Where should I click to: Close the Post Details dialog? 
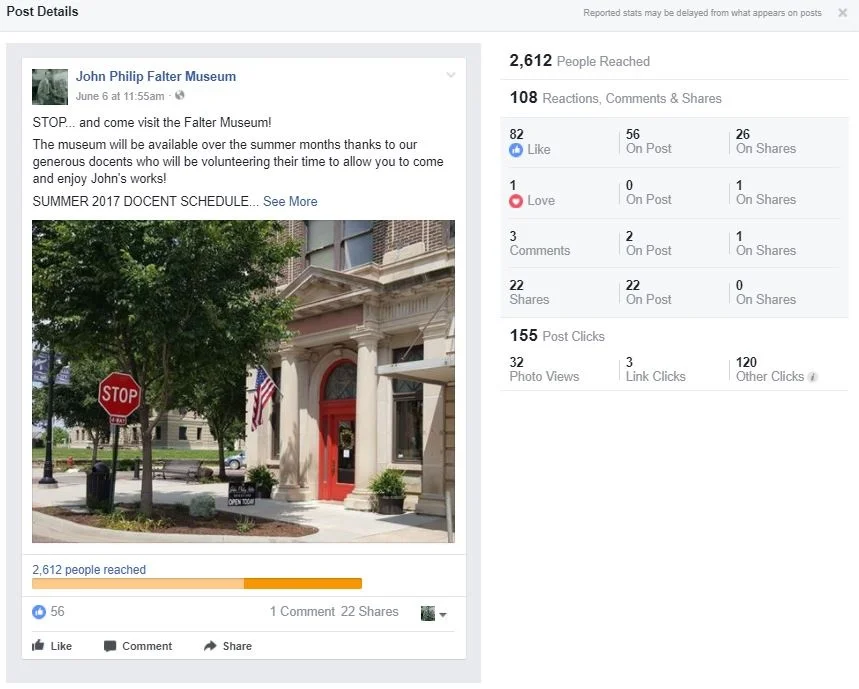coord(842,13)
